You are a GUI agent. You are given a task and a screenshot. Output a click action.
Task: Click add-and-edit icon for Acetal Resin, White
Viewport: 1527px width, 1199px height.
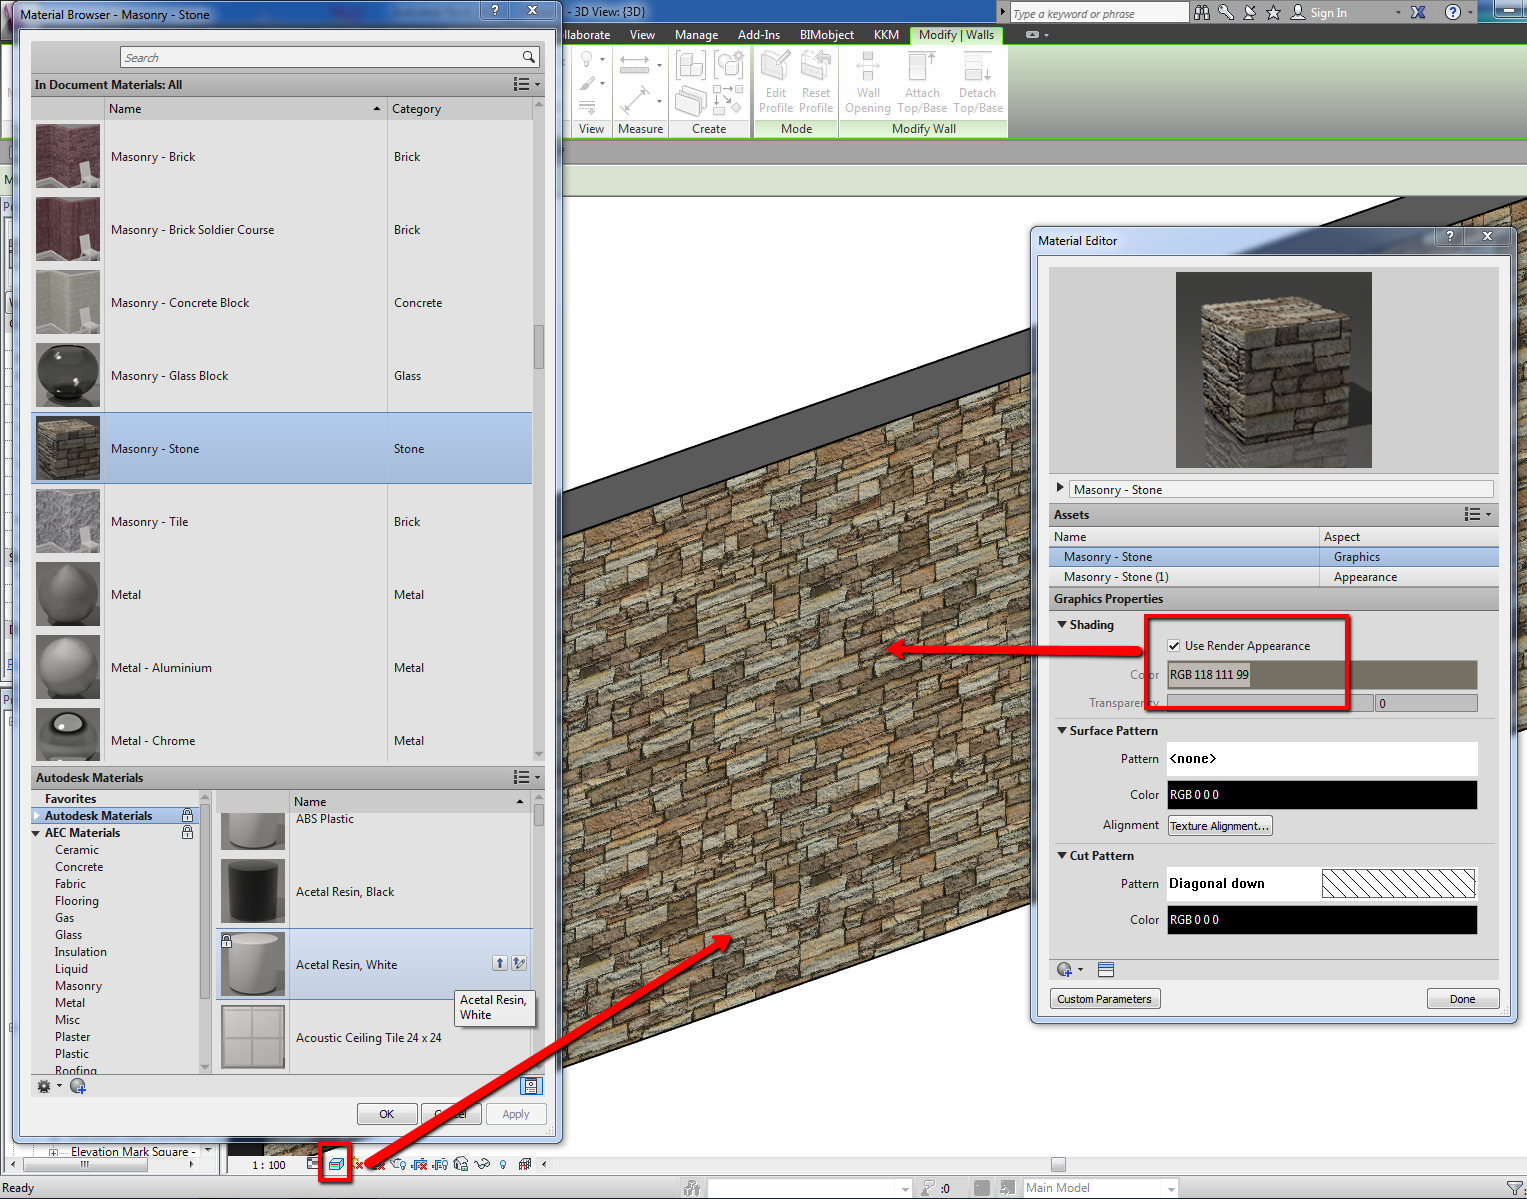[519, 963]
